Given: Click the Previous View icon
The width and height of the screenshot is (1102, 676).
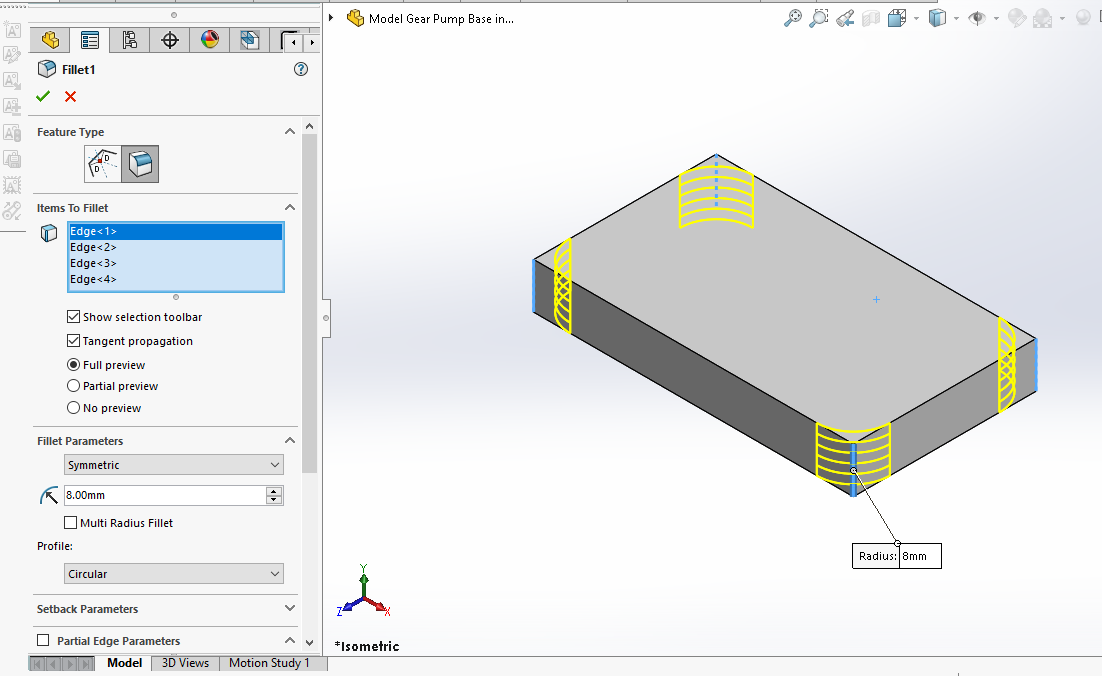Looking at the screenshot, I should pyautogui.click(x=845, y=18).
